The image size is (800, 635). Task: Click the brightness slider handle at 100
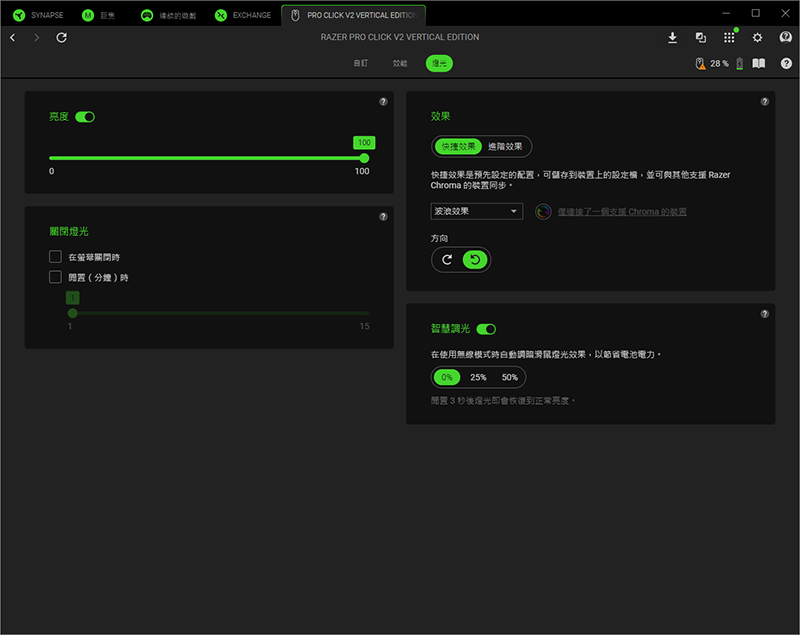point(364,158)
